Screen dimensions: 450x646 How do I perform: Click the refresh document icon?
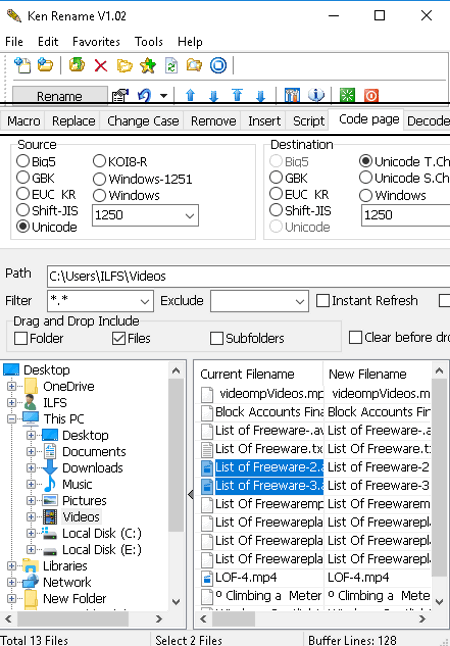[x=171, y=65]
